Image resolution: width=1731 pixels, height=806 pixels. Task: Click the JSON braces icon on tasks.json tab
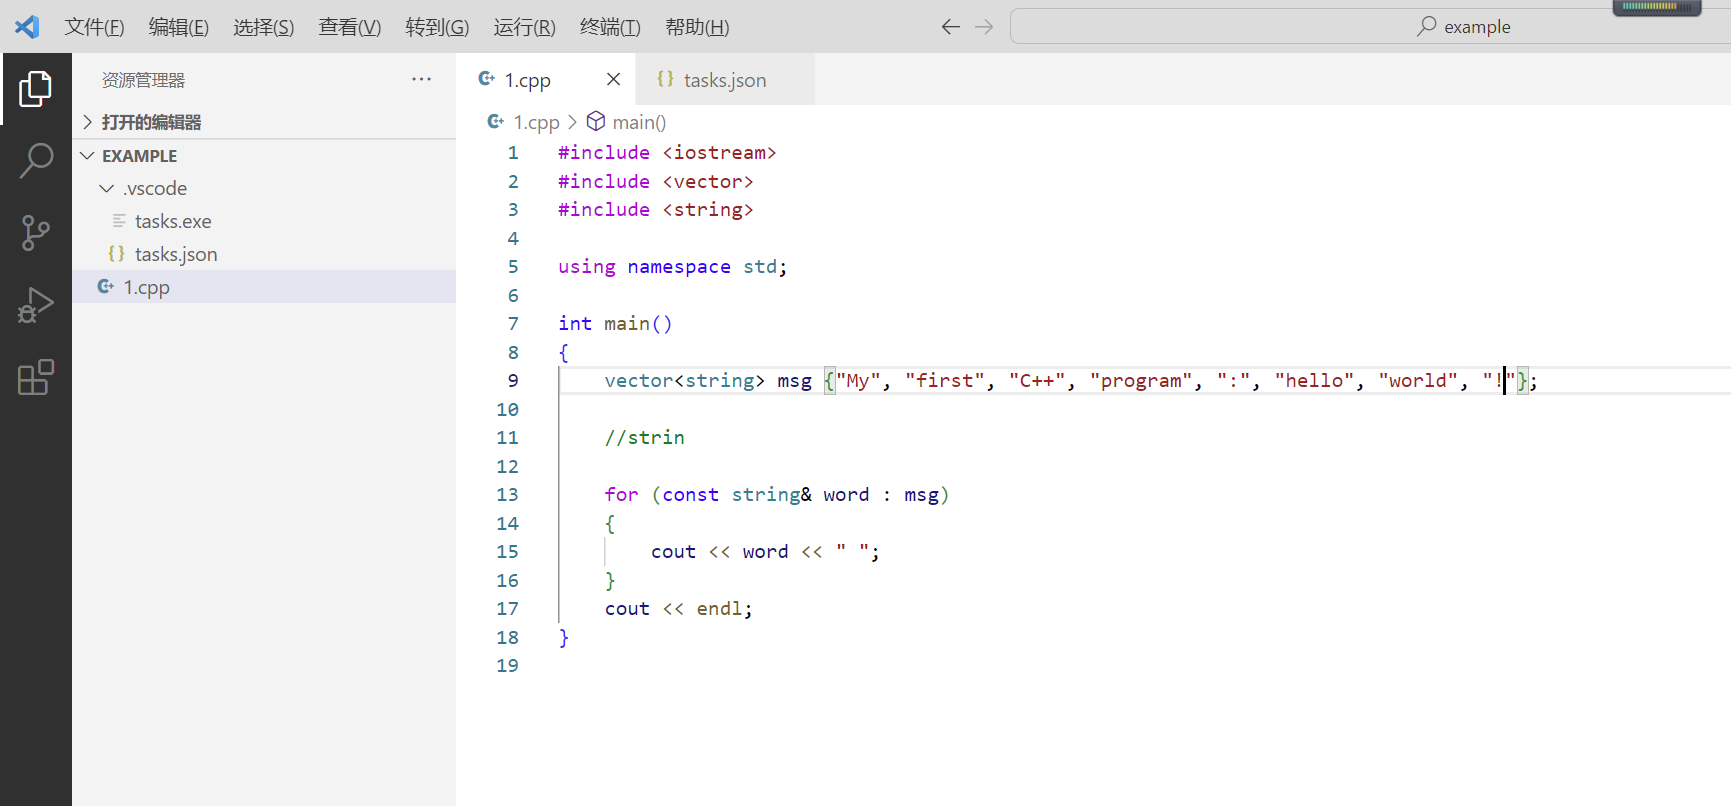tap(665, 79)
